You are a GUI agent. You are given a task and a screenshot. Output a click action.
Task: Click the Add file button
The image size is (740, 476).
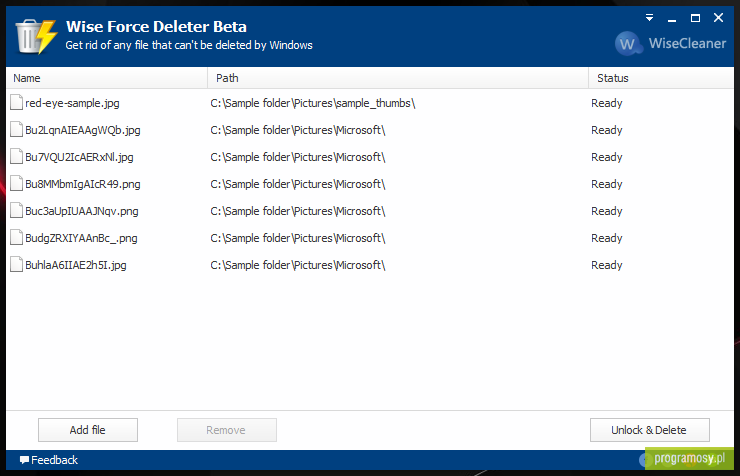coord(88,430)
